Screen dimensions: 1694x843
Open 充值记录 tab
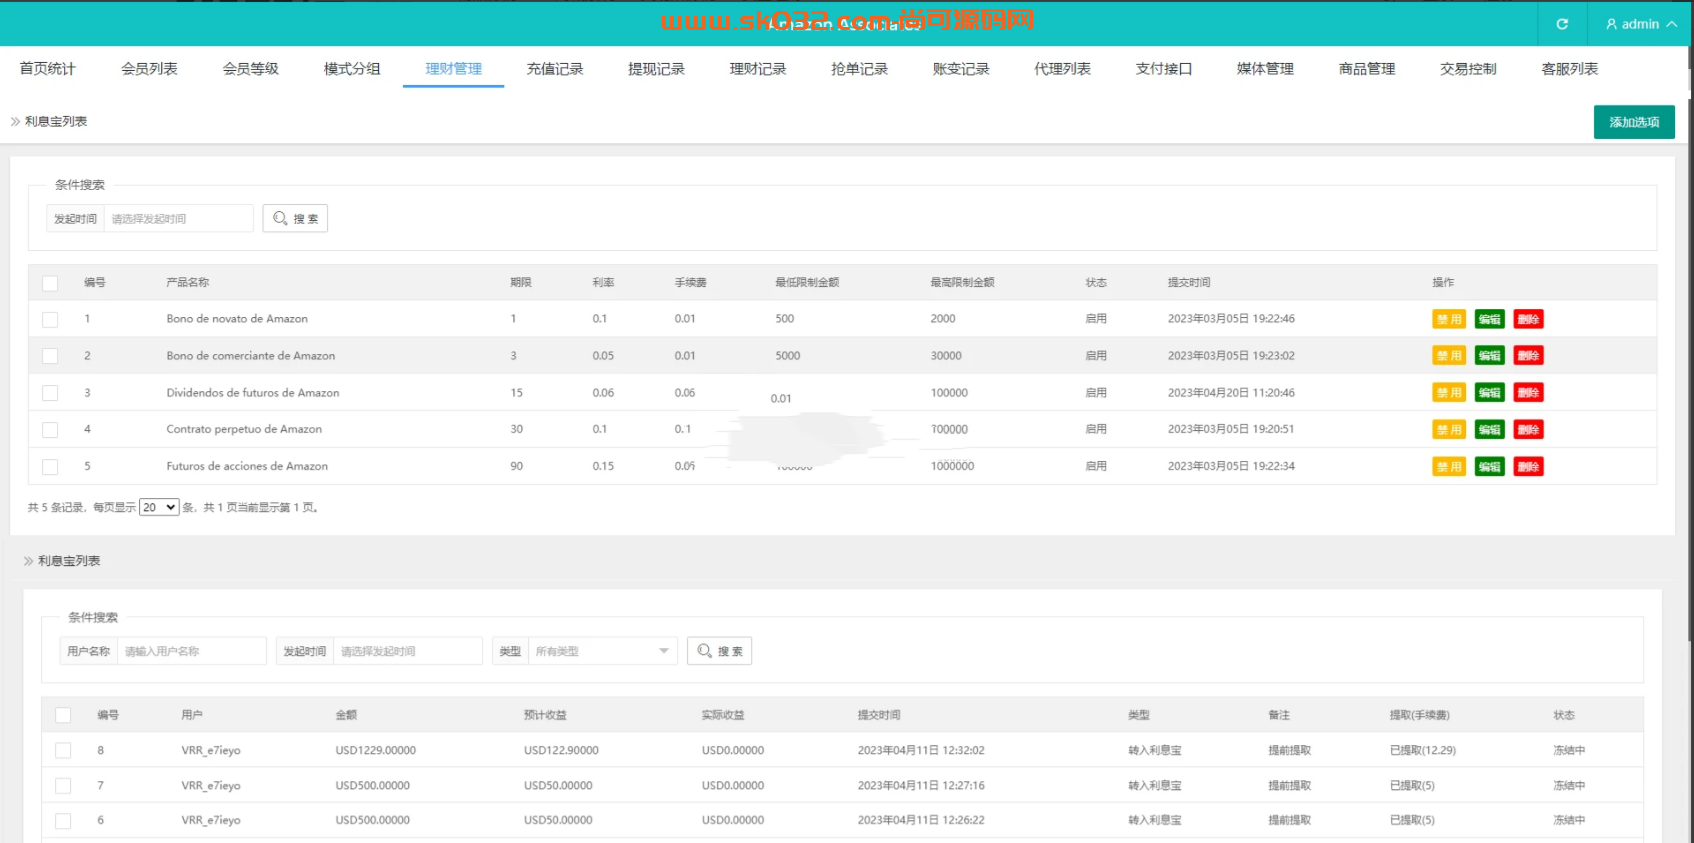click(555, 68)
